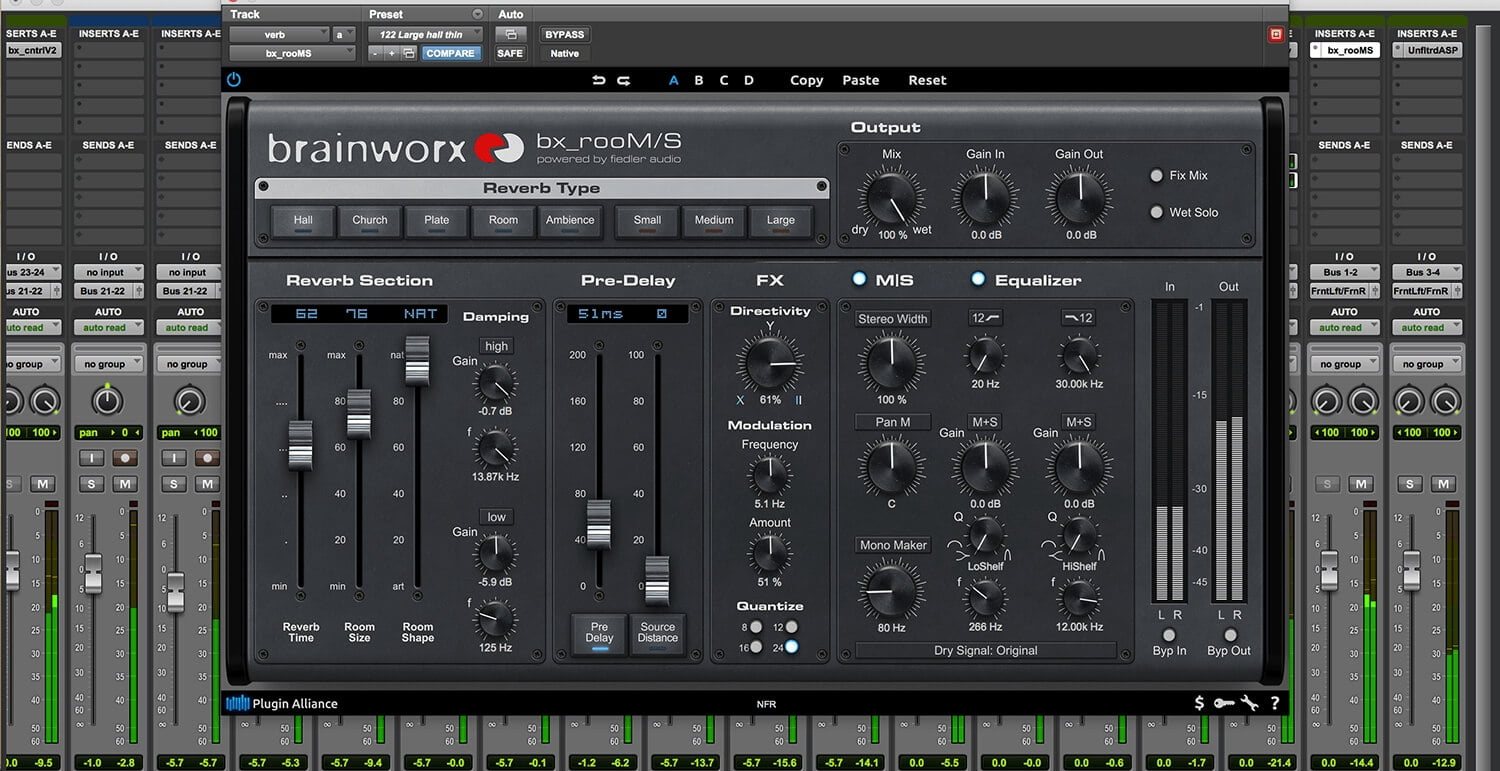Open the wrench settings icon
This screenshot has height=771, width=1500.
[1249, 703]
